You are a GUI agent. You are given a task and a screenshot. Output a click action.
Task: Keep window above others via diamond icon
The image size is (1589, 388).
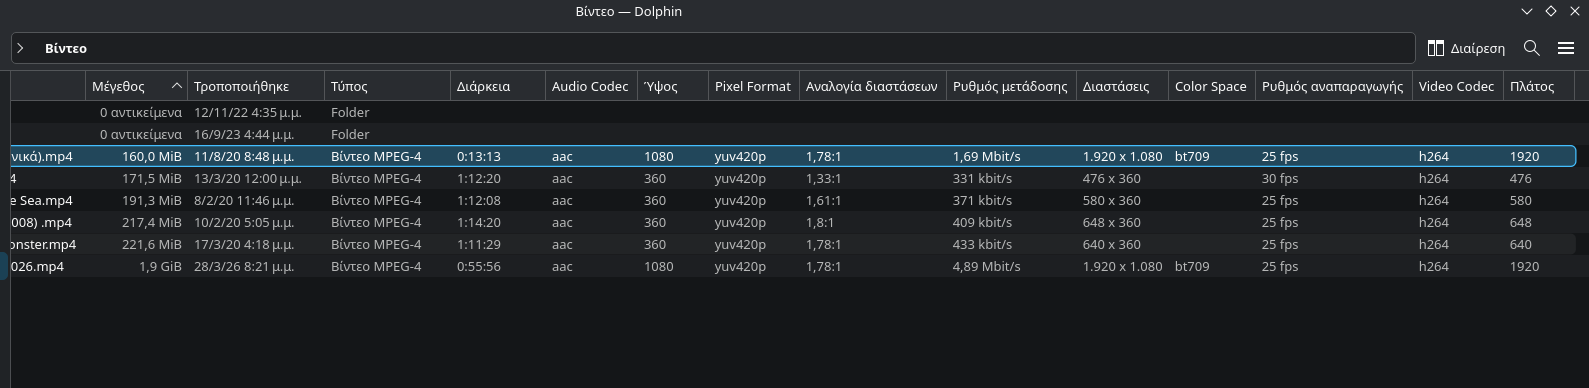point(1551,11)
